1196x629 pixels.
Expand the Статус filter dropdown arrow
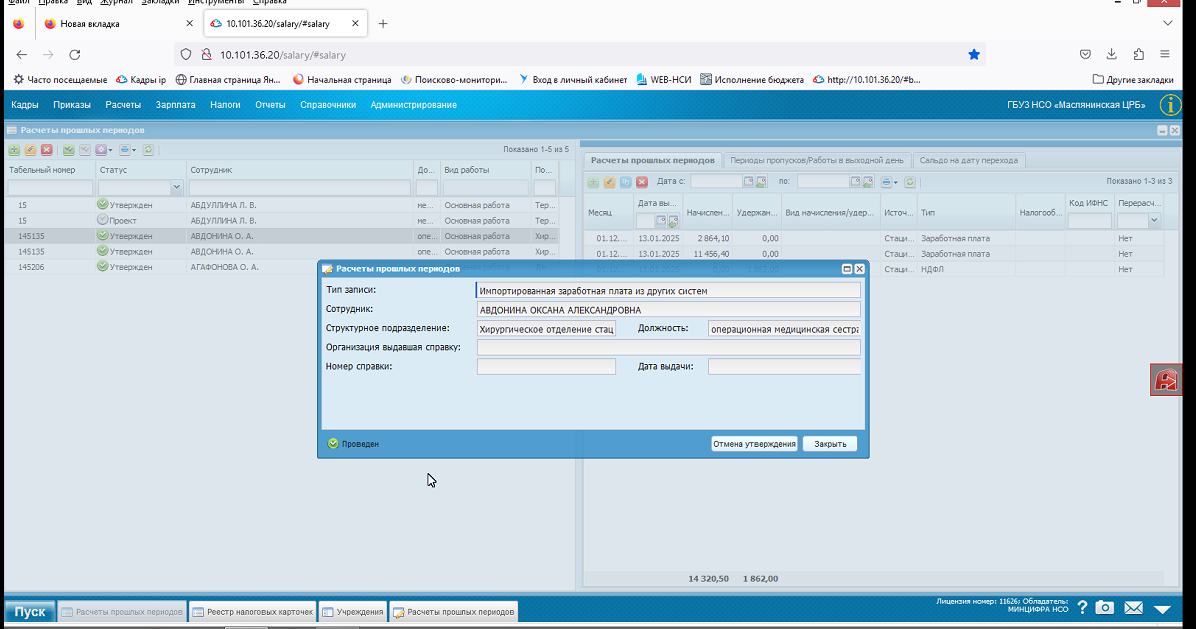click(176, 188)
